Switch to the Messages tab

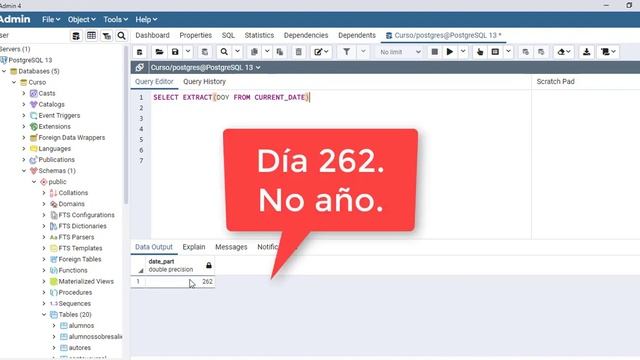click(x=231, y=247)
